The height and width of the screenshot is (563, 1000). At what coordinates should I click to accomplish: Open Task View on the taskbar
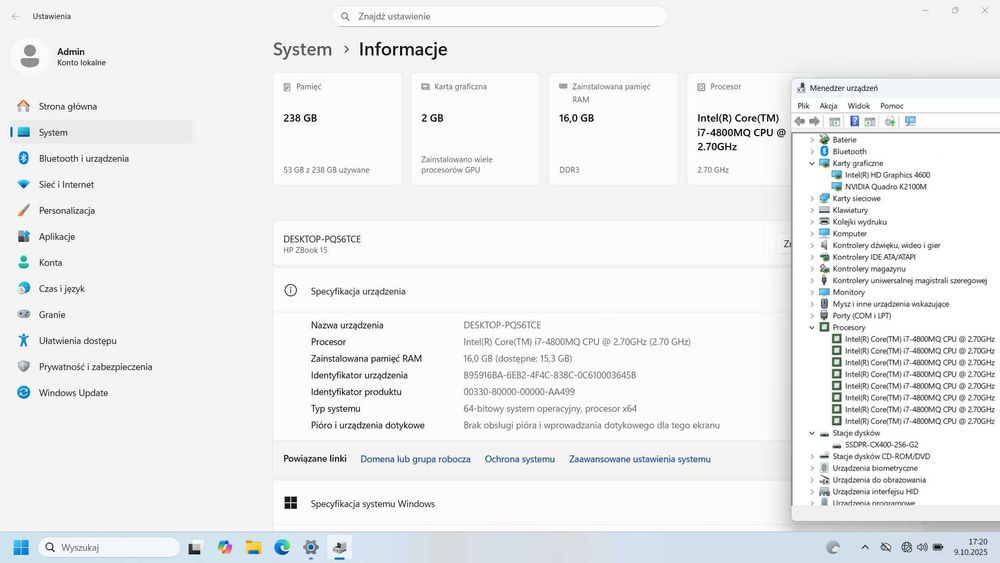(195, 547)
